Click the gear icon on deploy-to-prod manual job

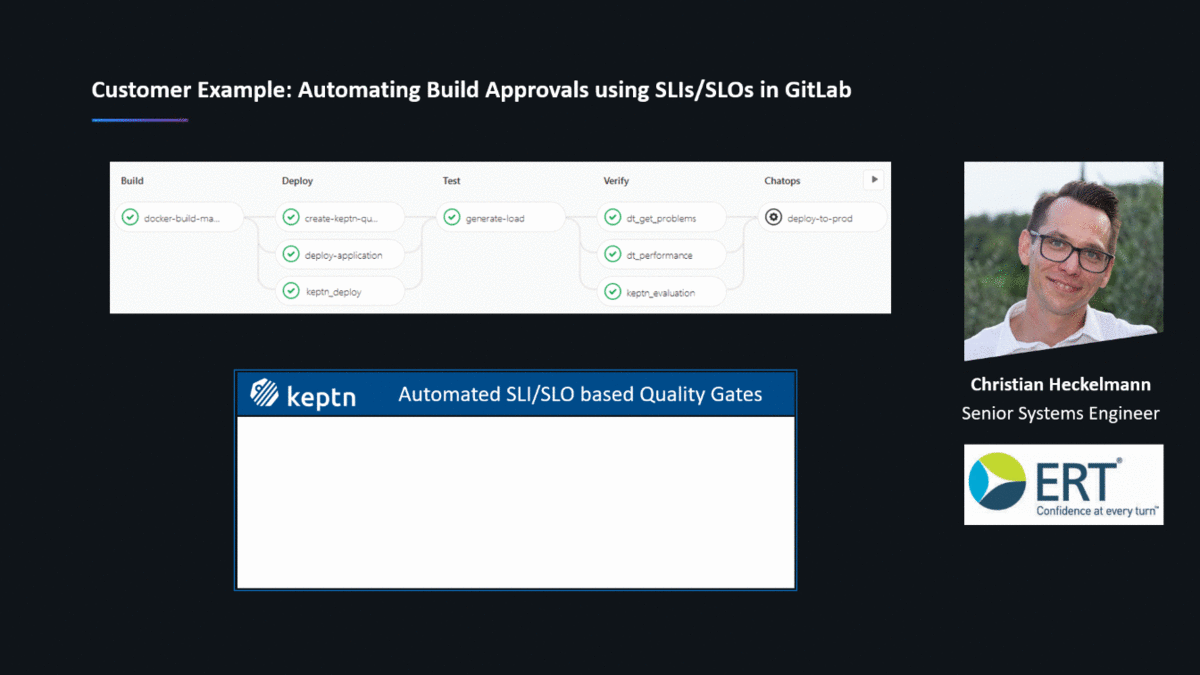774,217
